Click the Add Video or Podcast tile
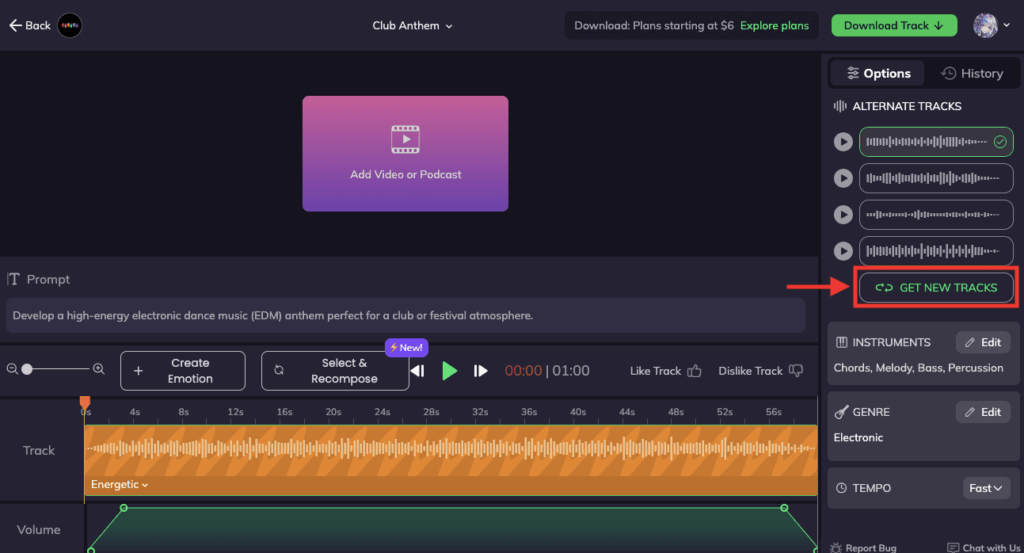The image size is (1024, 553). (405, 153)
